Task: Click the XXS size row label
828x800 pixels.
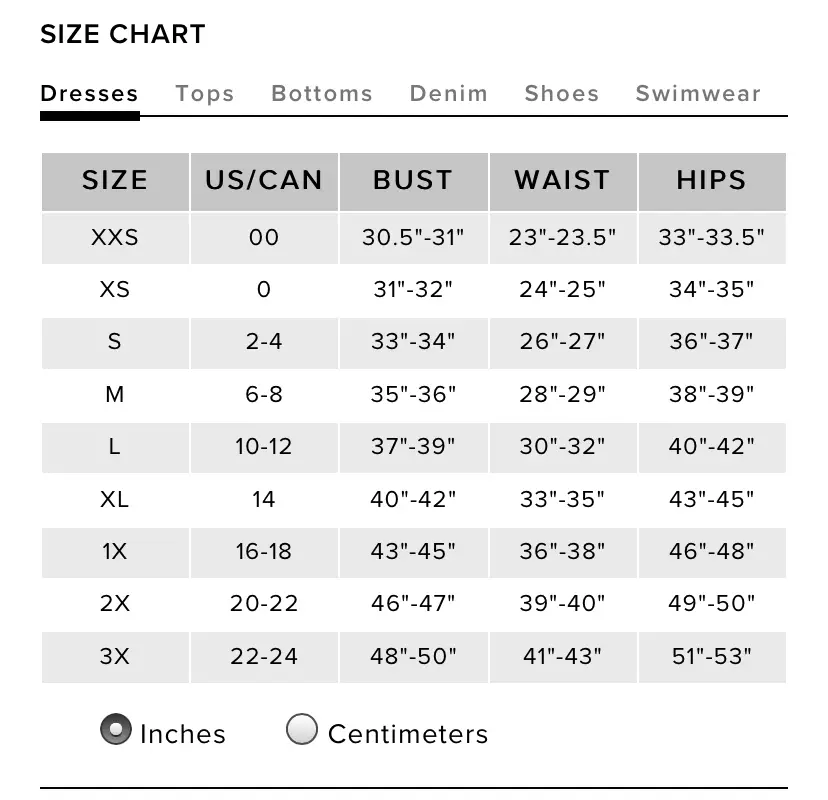Action: pos(115,238)
